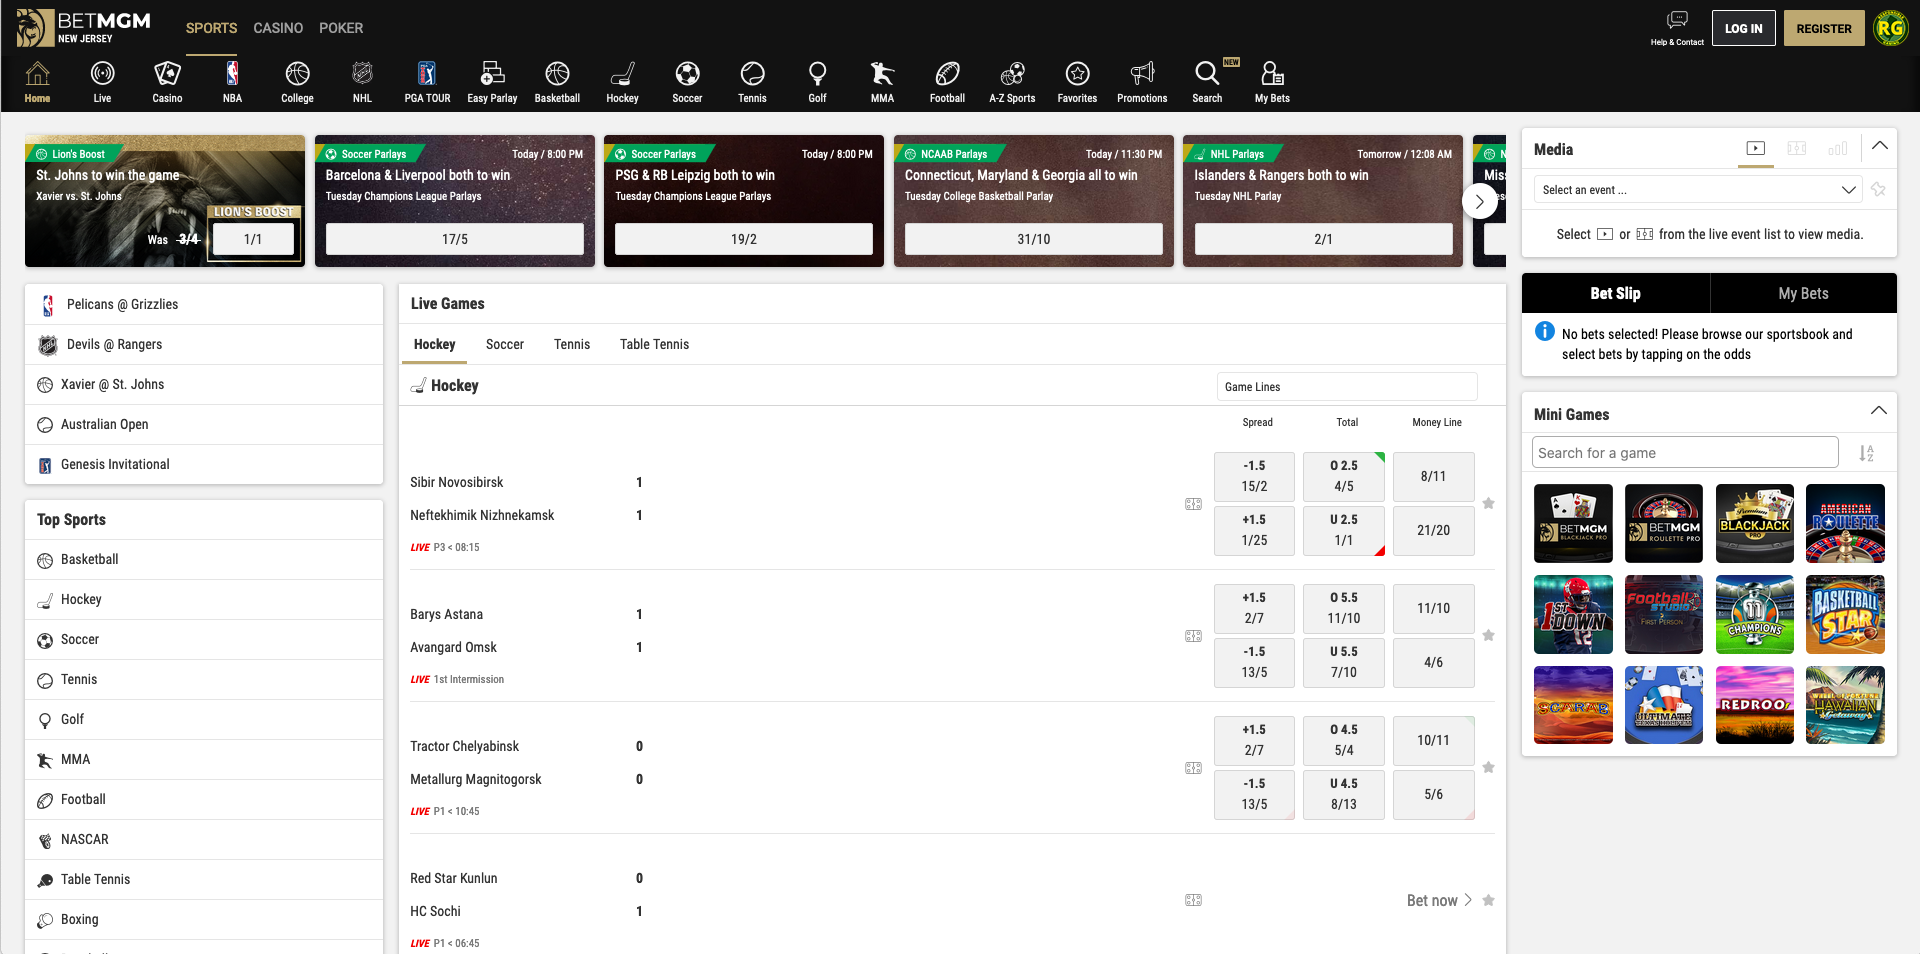Open the Basketball Star mini game

[1845, 614]
